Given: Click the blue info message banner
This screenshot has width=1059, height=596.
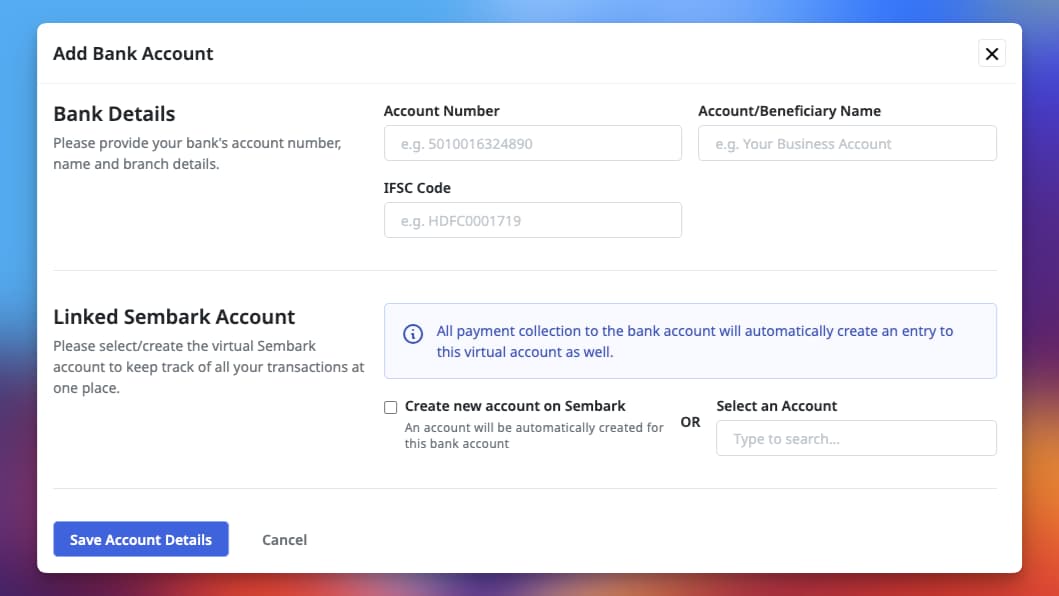Looking at the screenshot, I should pos(690,340).
